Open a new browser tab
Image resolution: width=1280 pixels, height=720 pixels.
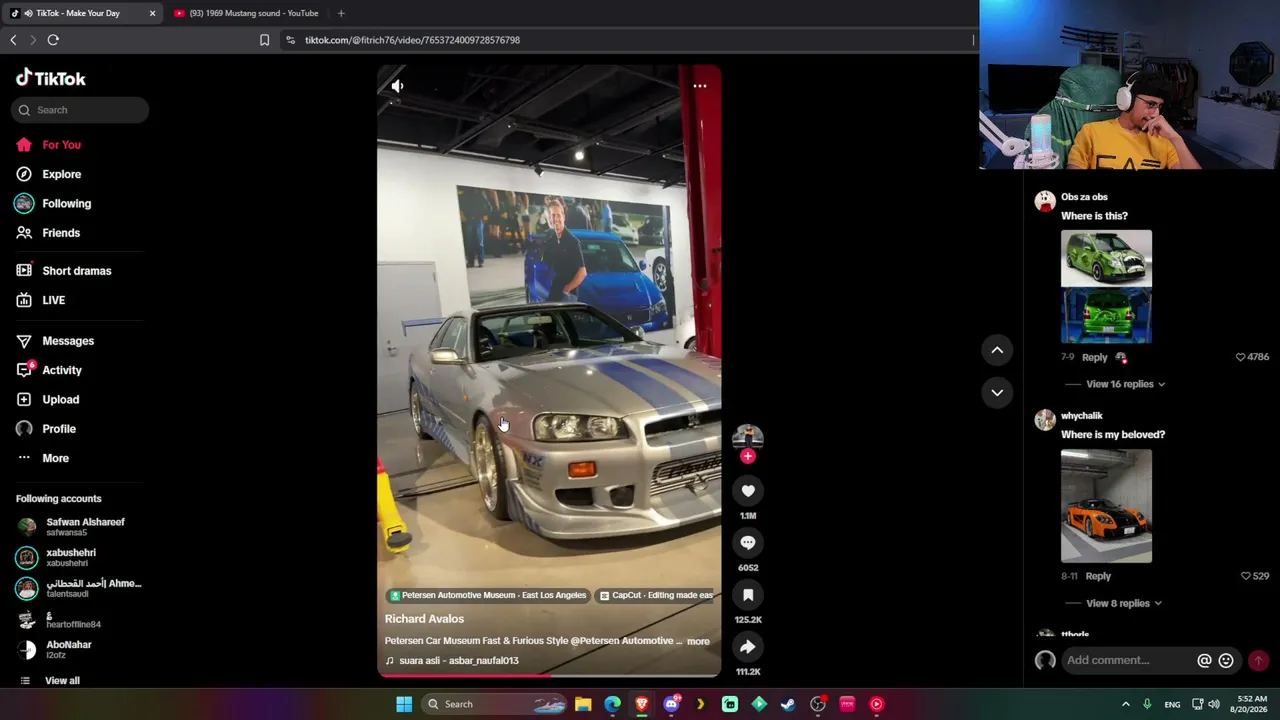tap(341, 13)
